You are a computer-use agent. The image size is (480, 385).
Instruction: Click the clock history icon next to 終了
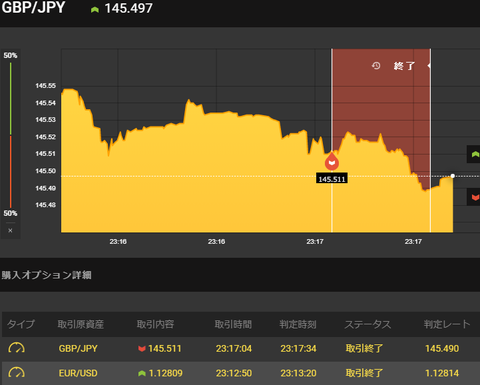click(376, 66)
